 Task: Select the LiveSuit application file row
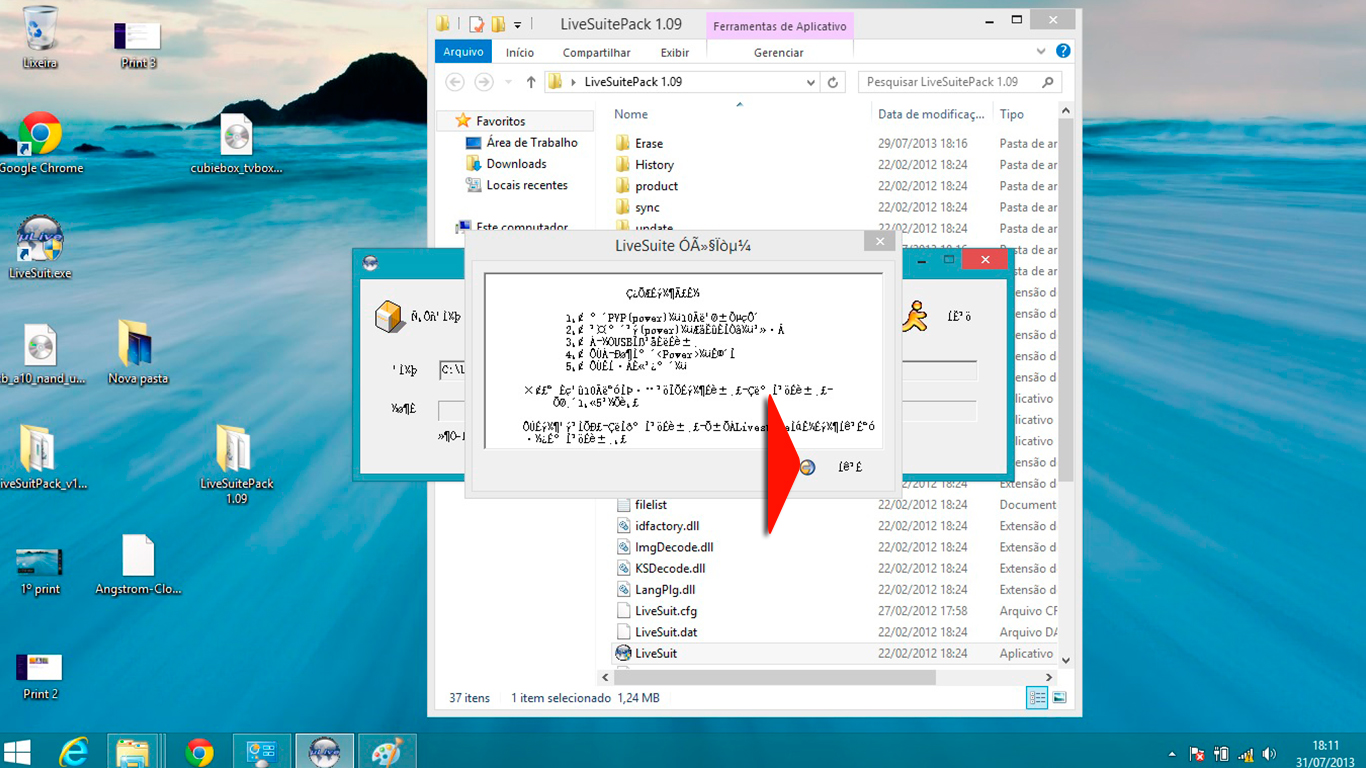pyautogui.click(x=835, y=653)
